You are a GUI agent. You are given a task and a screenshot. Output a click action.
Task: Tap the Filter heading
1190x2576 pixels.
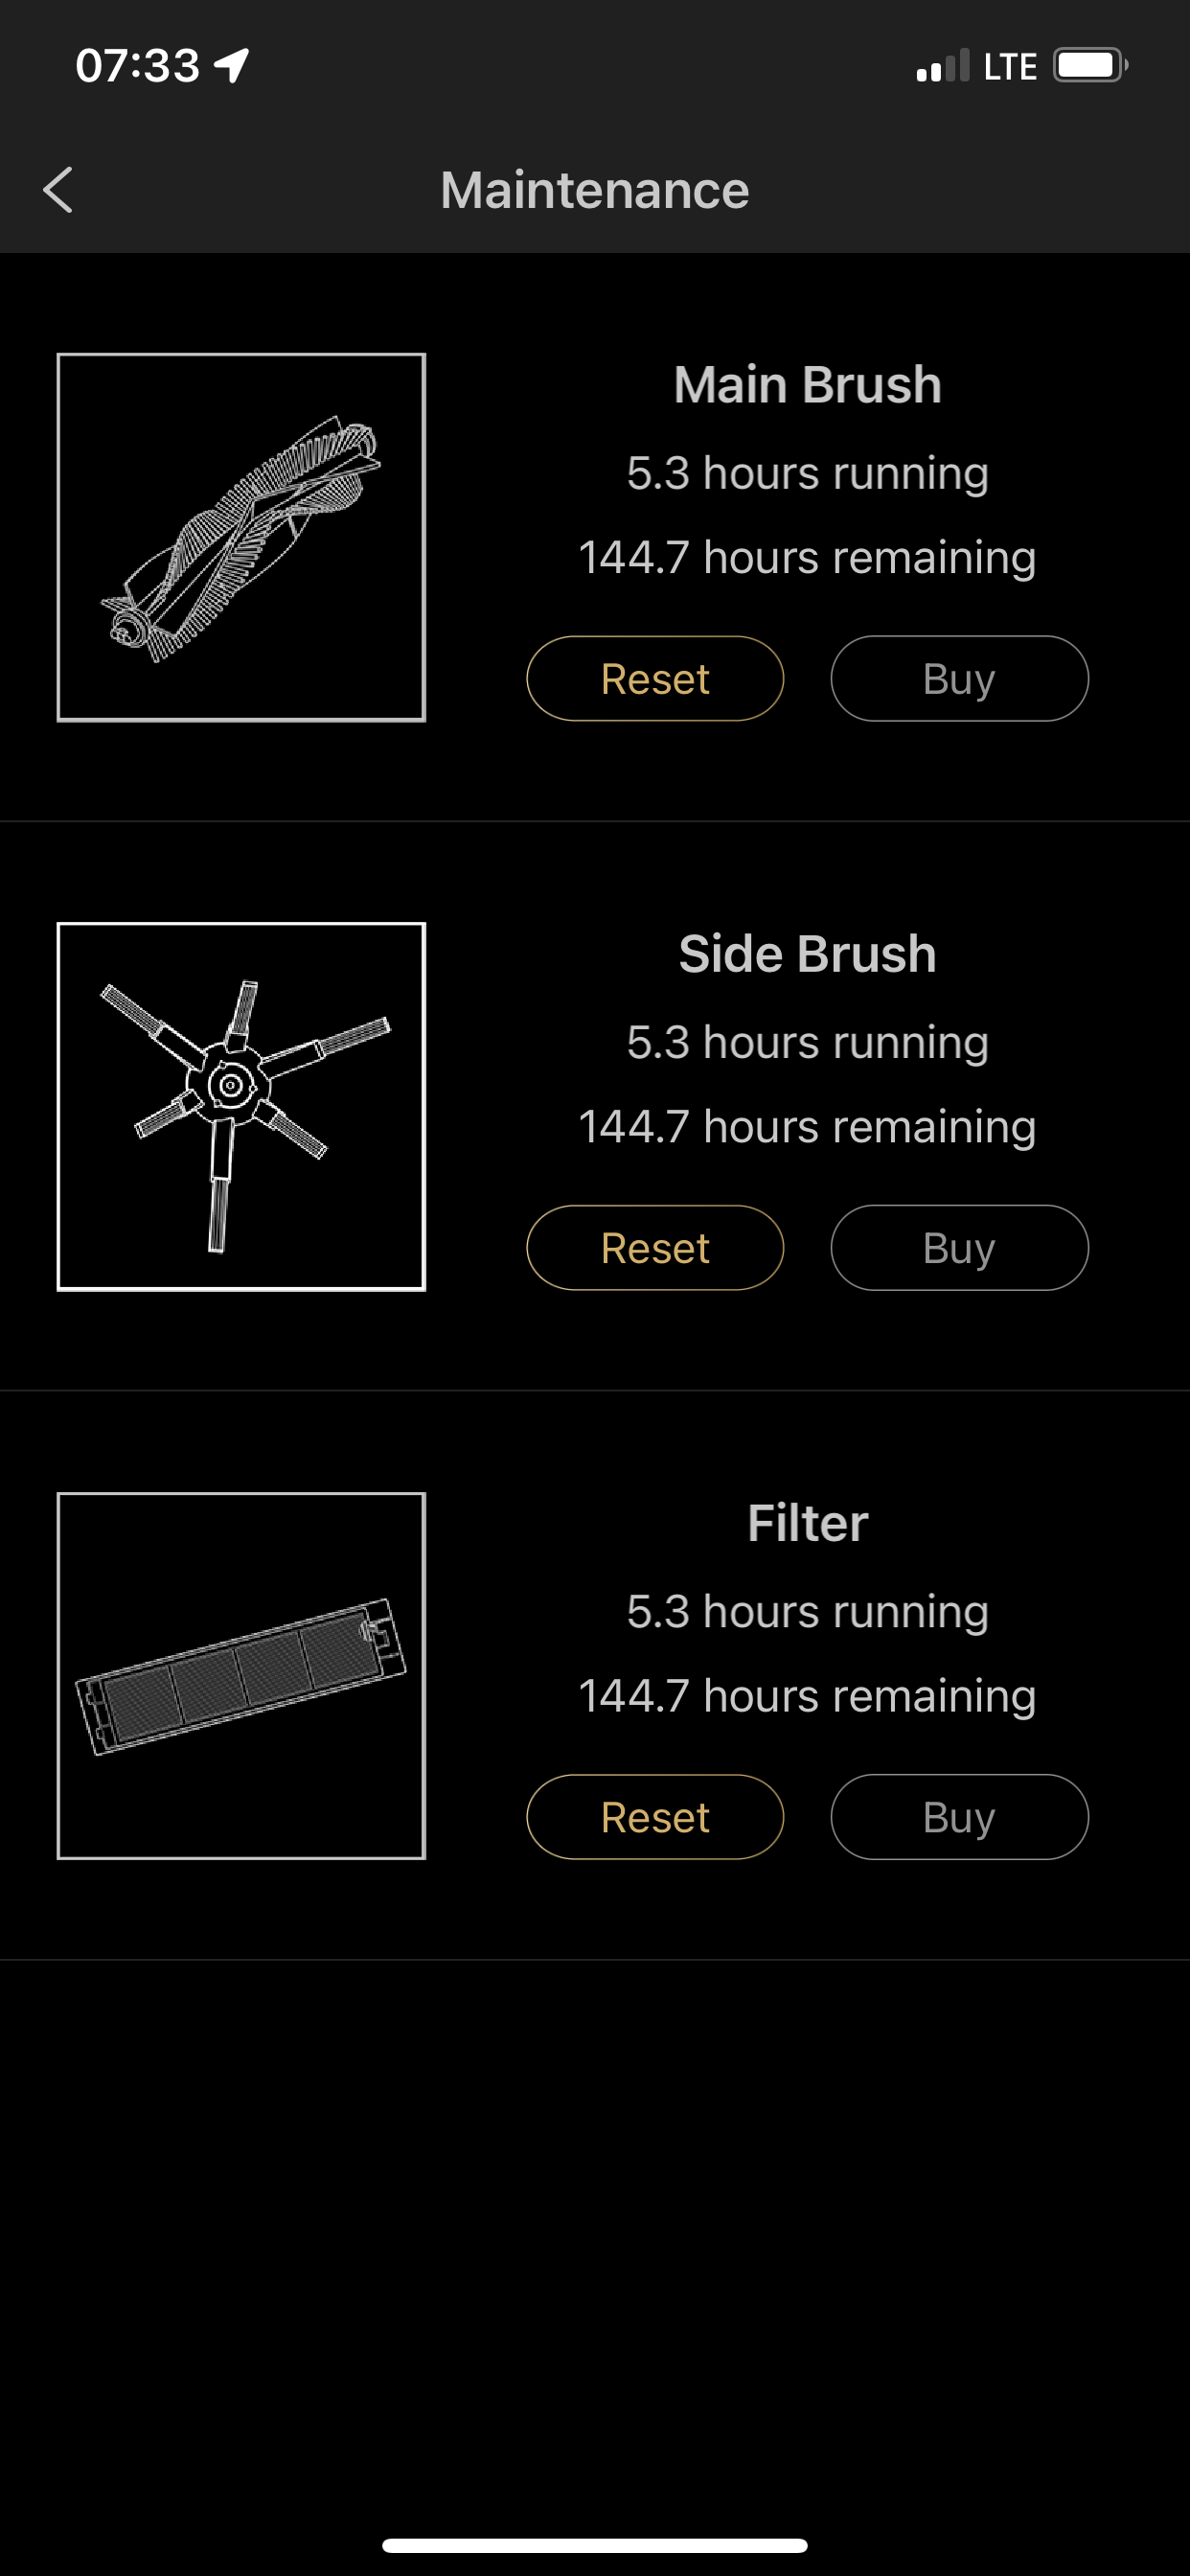coord(807,1523)
